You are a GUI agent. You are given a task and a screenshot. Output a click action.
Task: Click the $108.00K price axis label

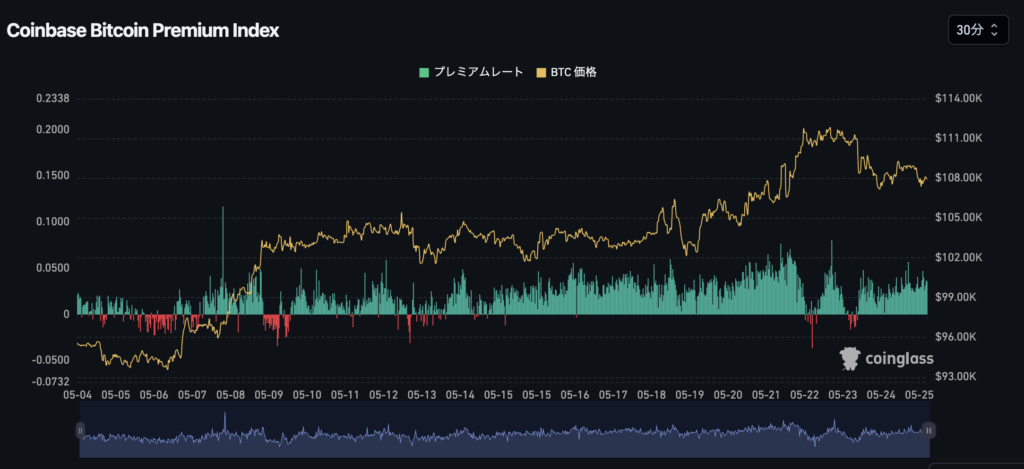958,178
